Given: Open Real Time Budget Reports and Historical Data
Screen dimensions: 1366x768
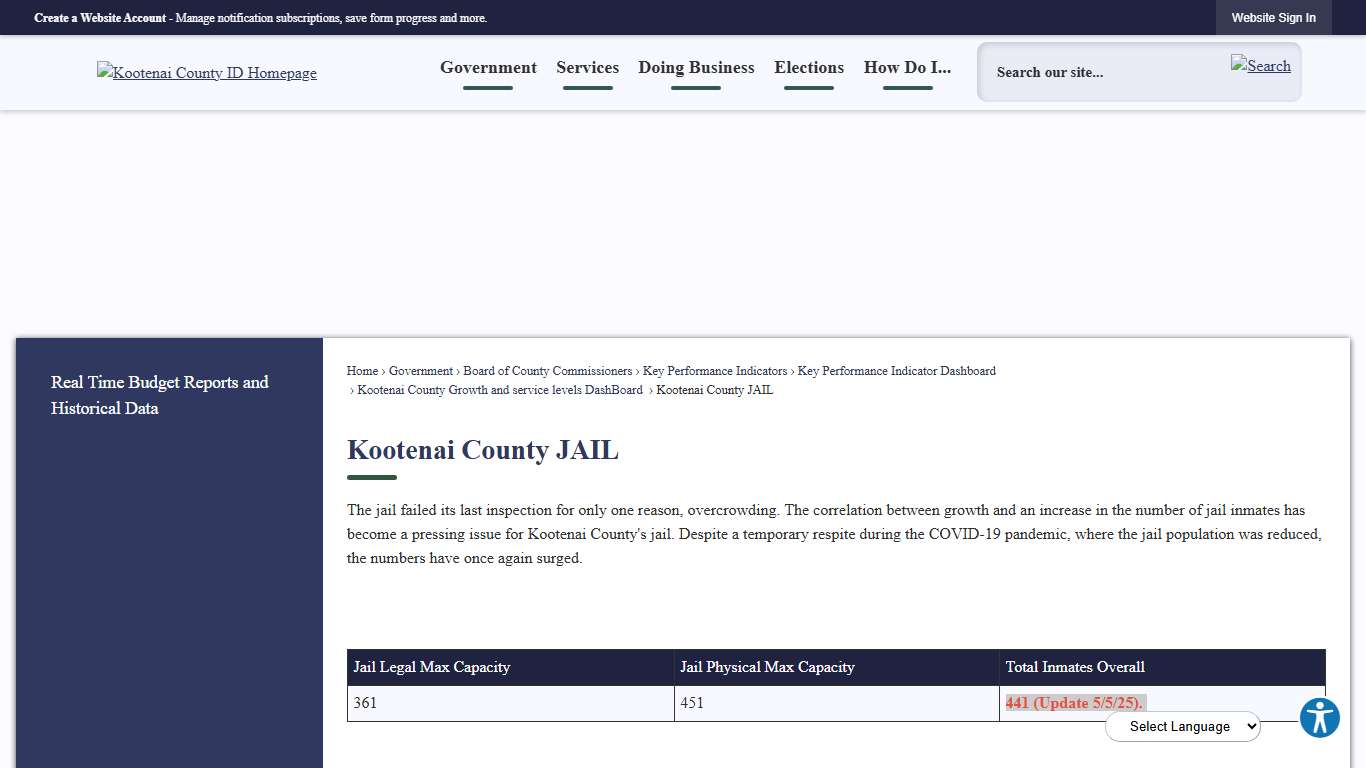Looking at the screenshot, I should point(160,395).
